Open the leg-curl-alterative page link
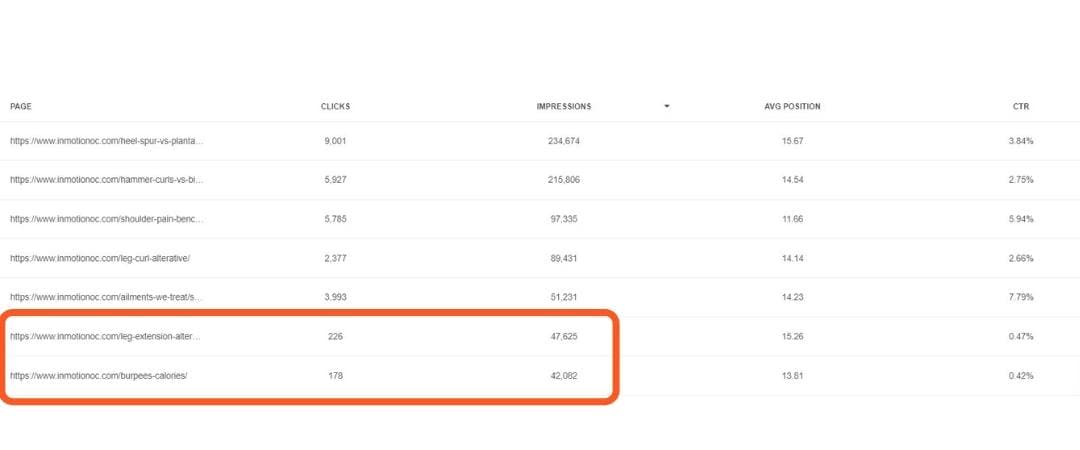Image resolution: width=1080 pixels, height=450 pixels. (x=100, y=258)
